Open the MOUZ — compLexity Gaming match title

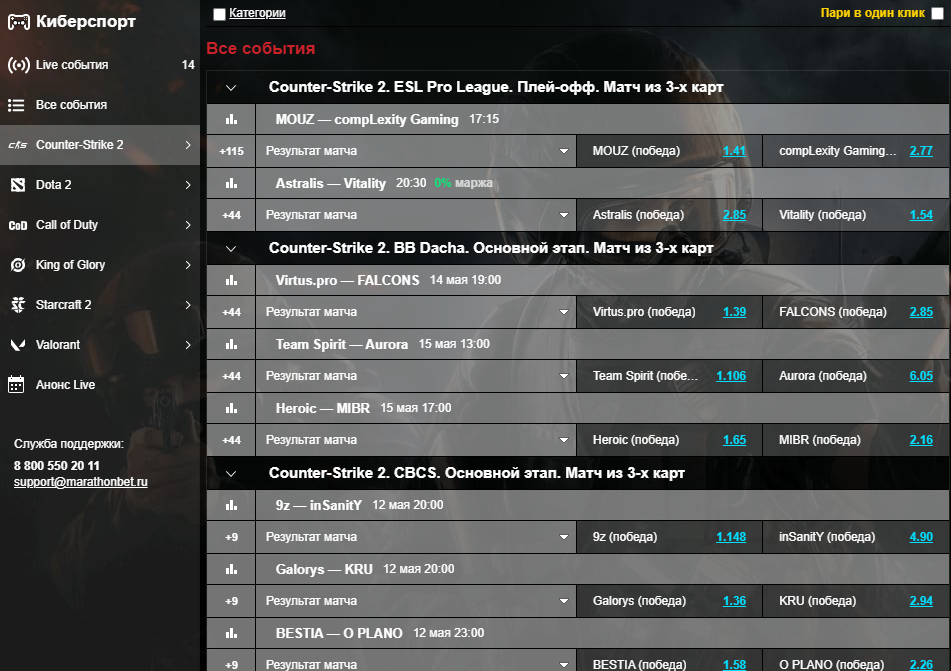[x=367, y=120]
